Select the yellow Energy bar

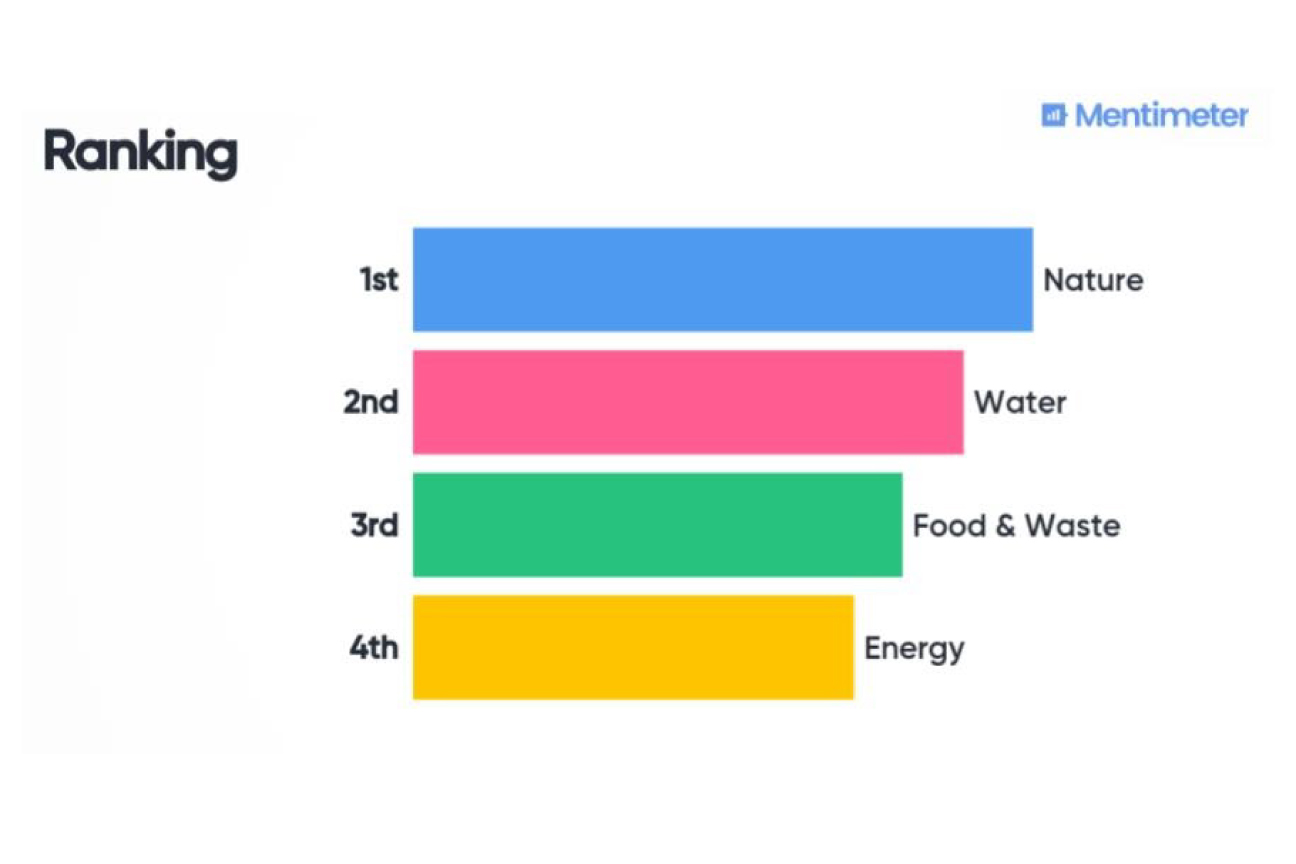point(633,648)
